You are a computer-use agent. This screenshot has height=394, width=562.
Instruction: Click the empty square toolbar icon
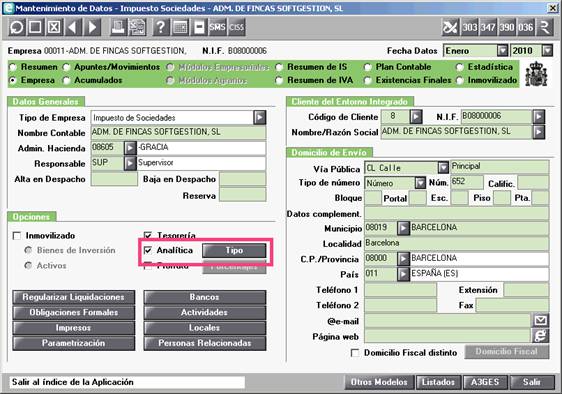(35, 27)
